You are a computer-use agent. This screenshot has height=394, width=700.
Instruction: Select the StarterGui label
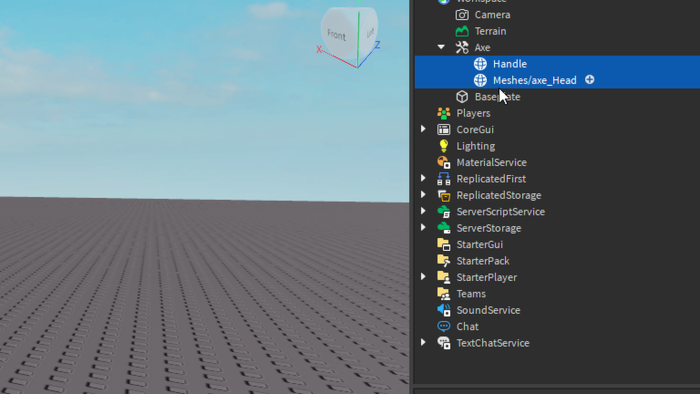point(479,245)
